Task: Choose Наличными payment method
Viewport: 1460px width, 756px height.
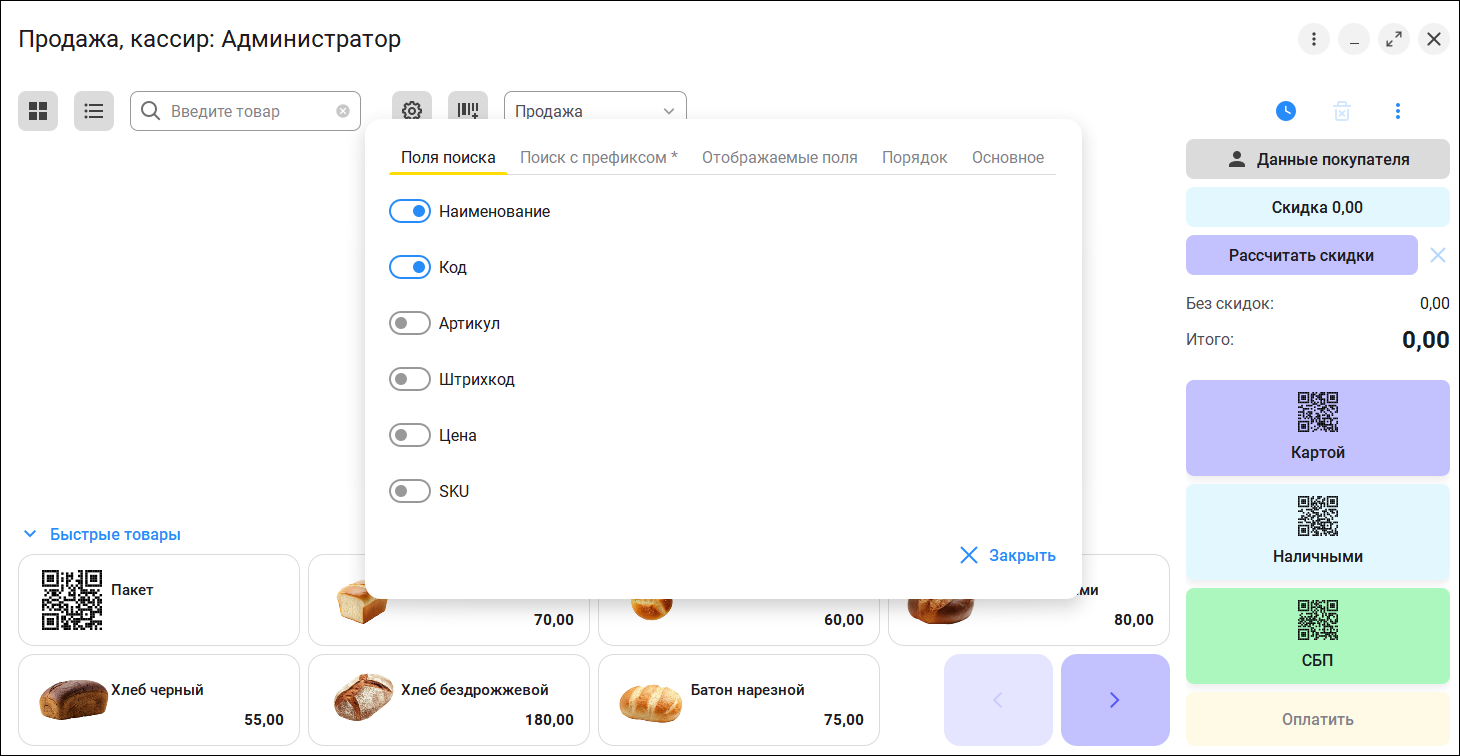Action: pyautogui.click(x=1317, y=532)
